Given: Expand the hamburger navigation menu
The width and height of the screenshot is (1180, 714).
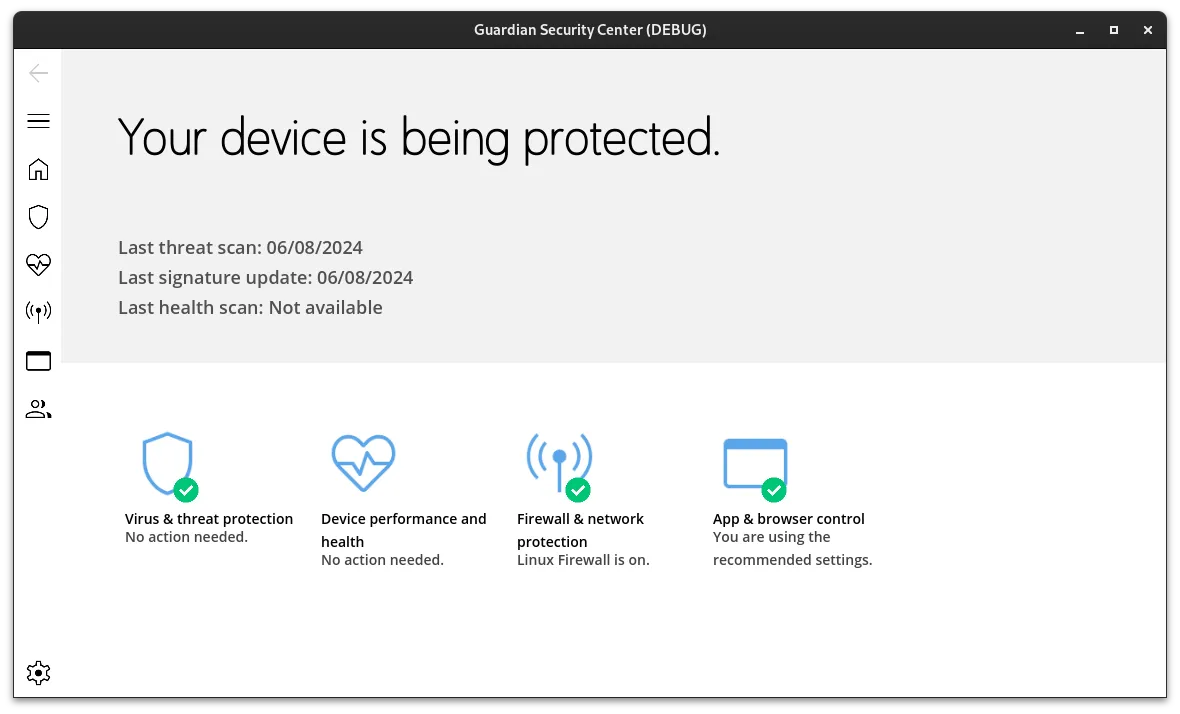Looking at the screenshot, I should pyautogui.click(x=38, y=121).
